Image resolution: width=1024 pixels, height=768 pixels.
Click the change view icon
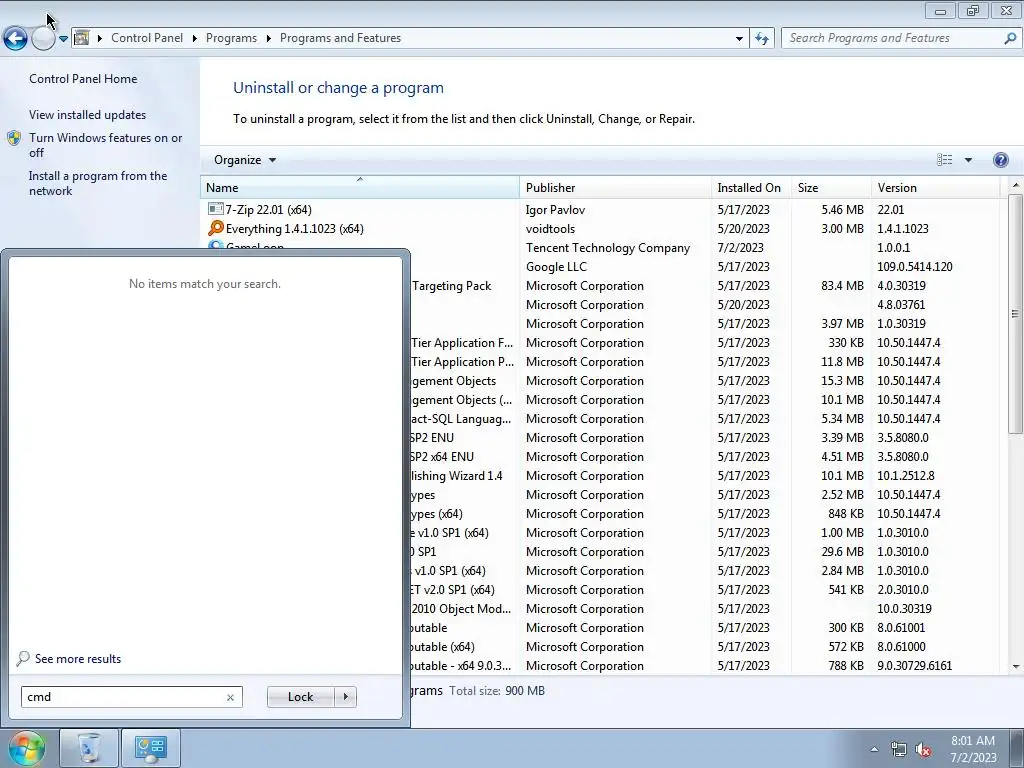tap(944, 160)
